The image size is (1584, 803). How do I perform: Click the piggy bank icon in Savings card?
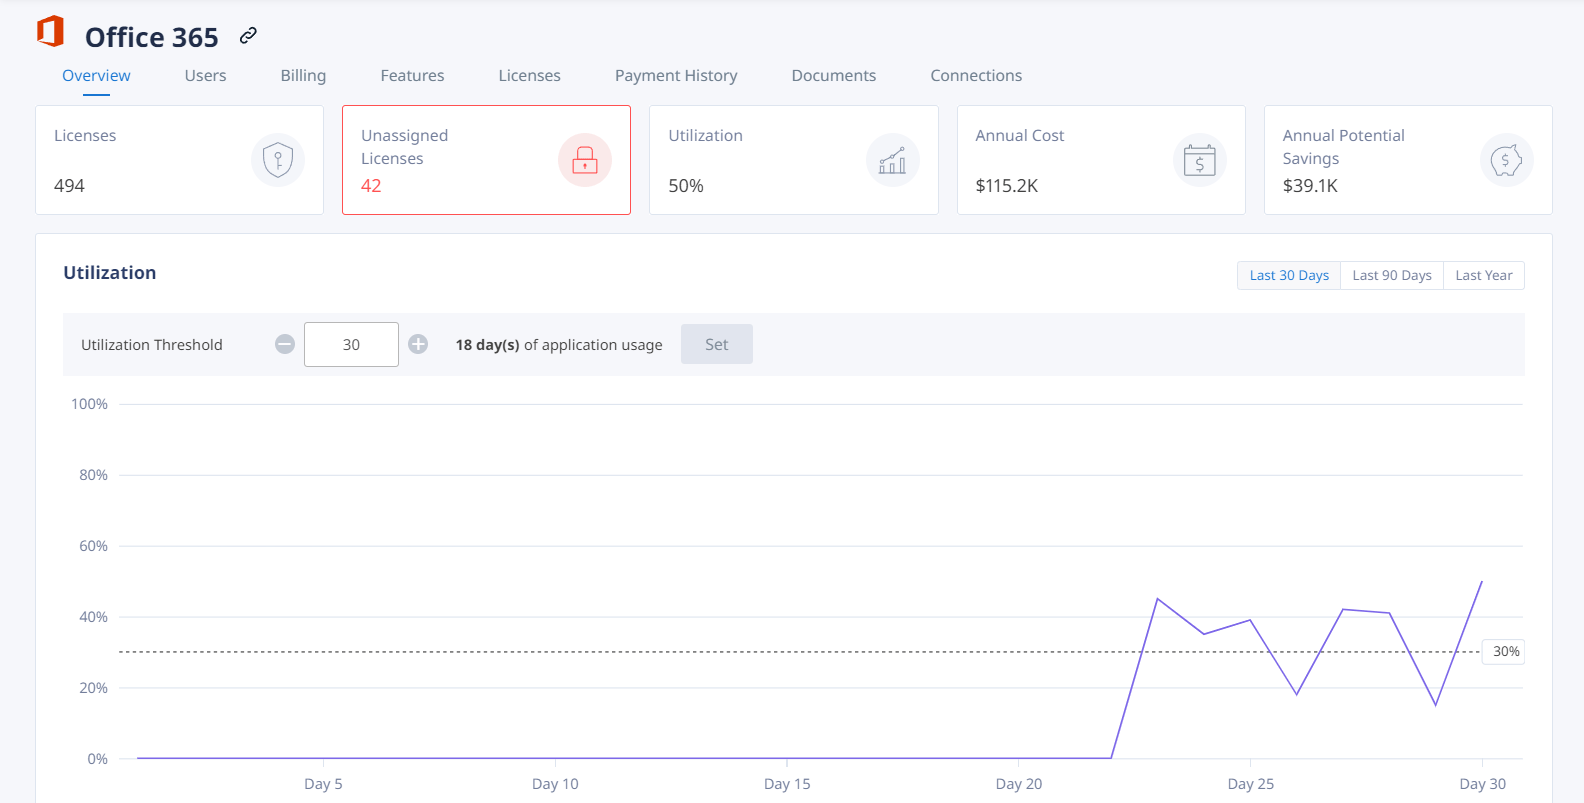[x=1506, y=160]
